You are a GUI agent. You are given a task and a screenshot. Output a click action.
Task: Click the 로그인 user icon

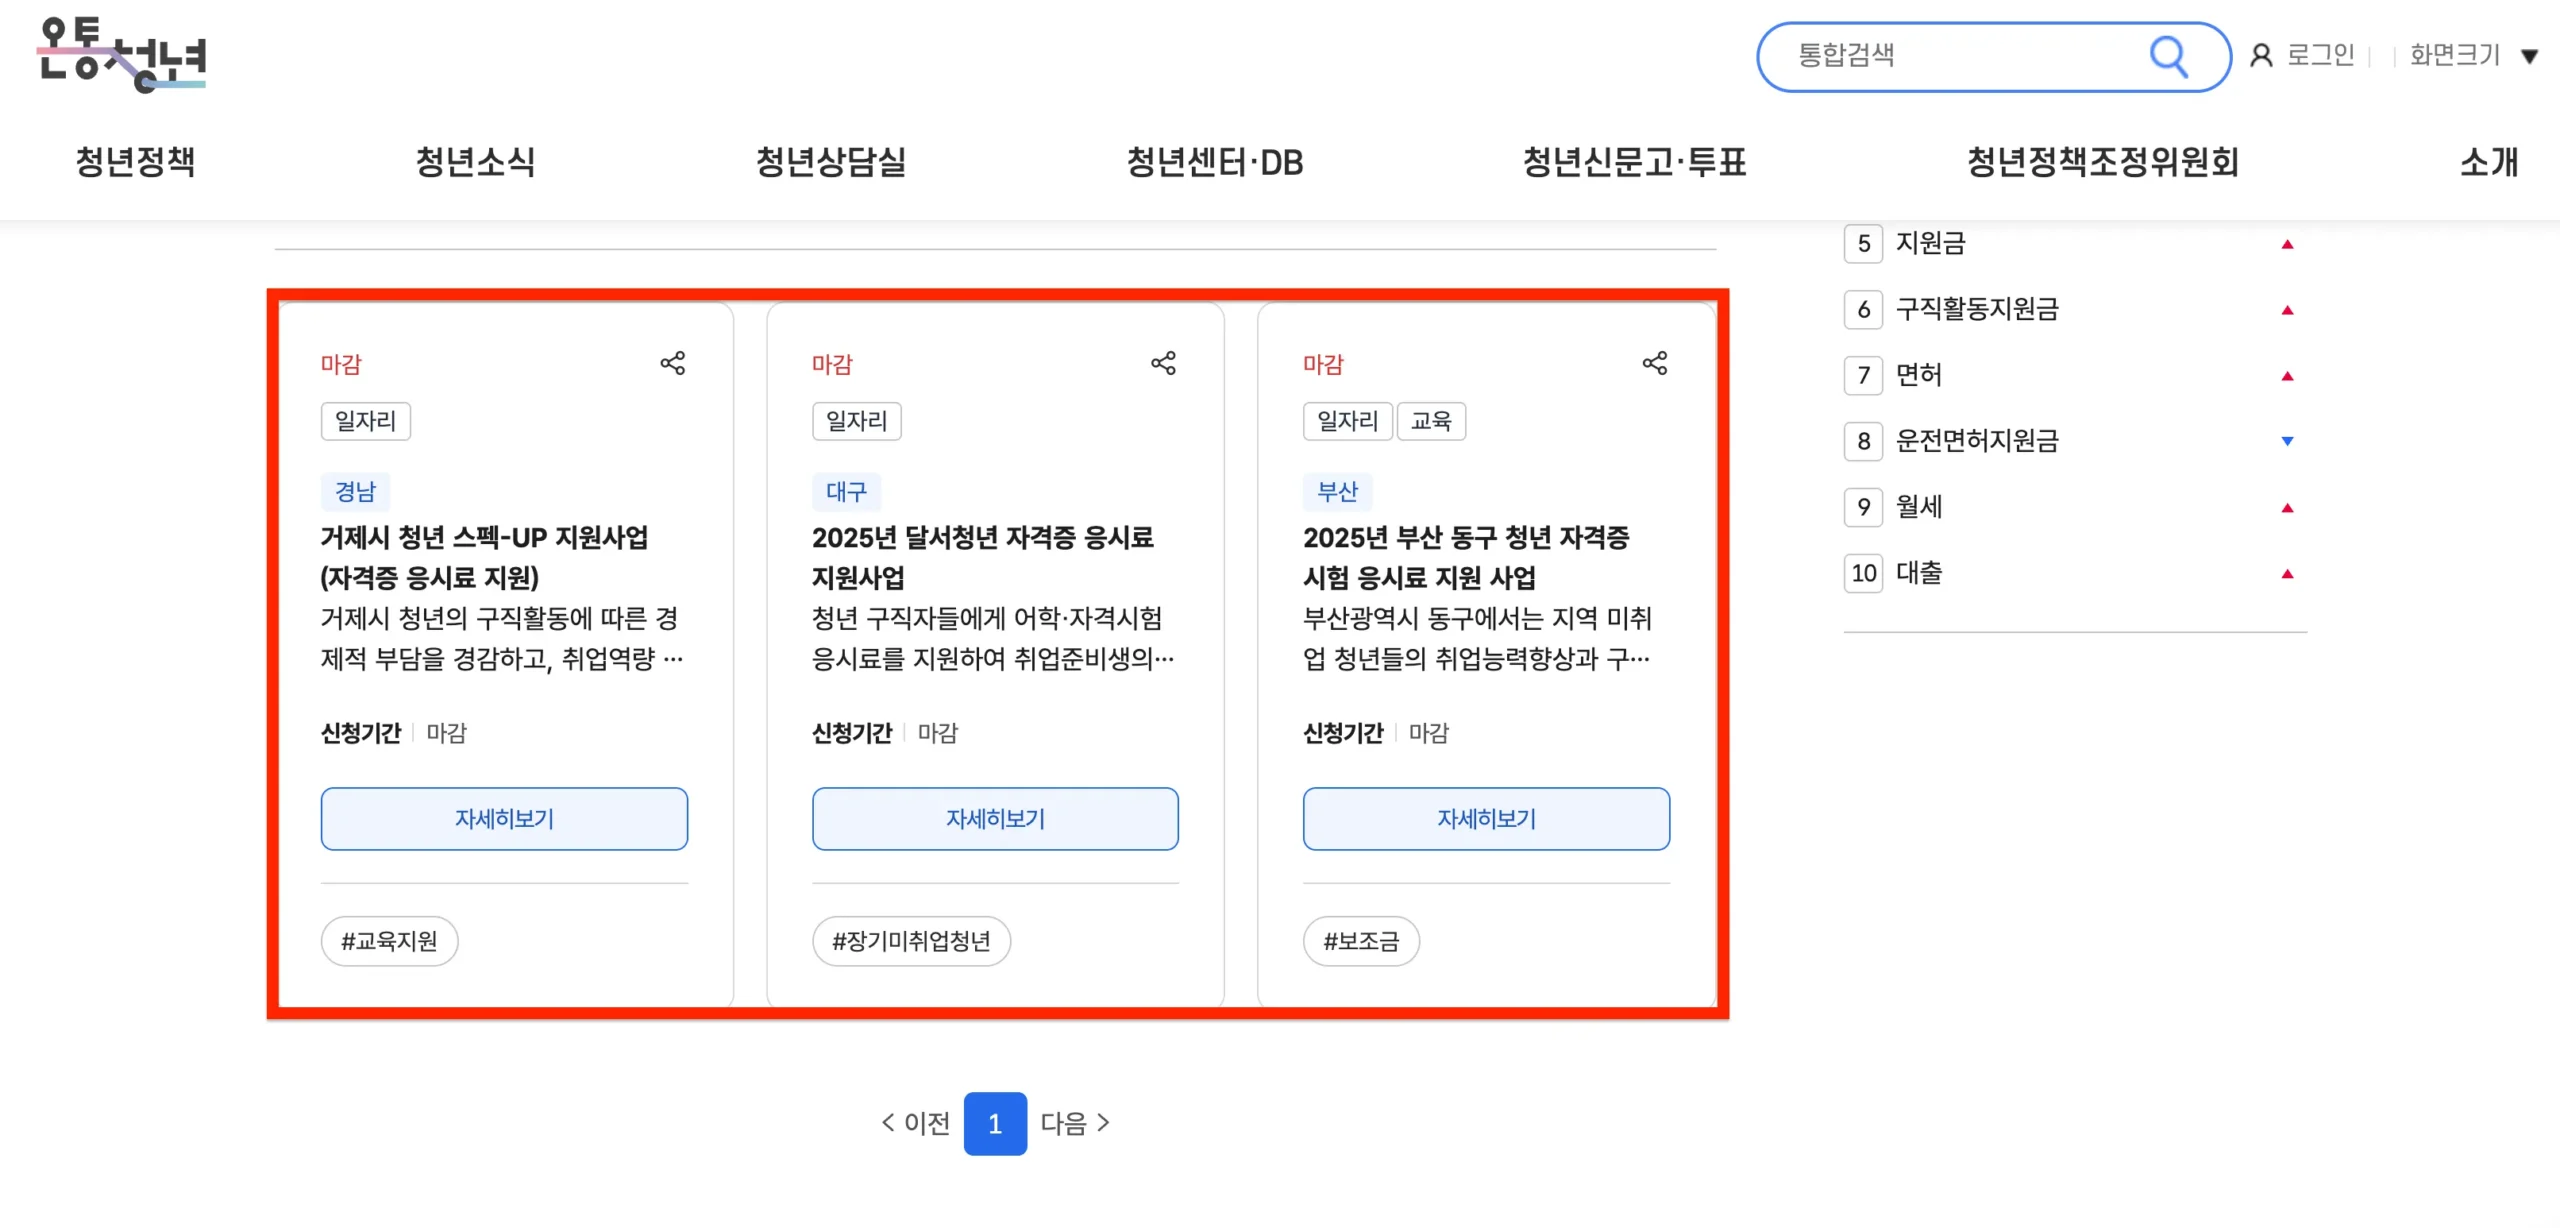click(x=2261, y=56)
